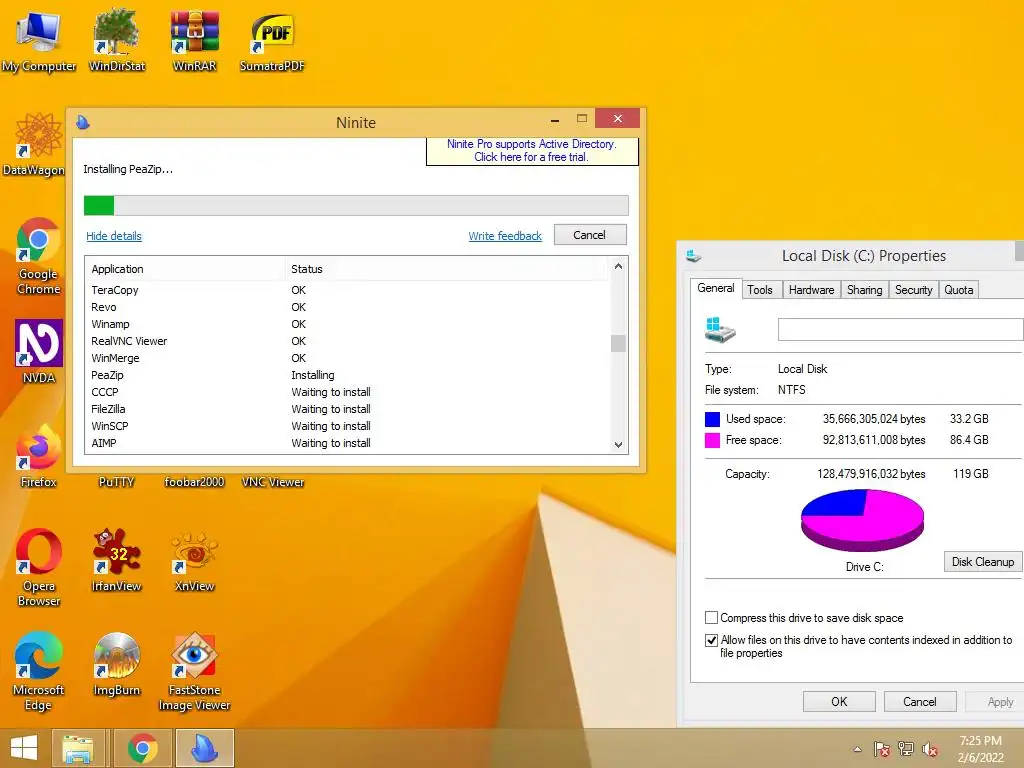The height and width of the screenshot is (768, 1024).
Task: Click the Ninite taskbar button
Action: [x=204, y=748]
